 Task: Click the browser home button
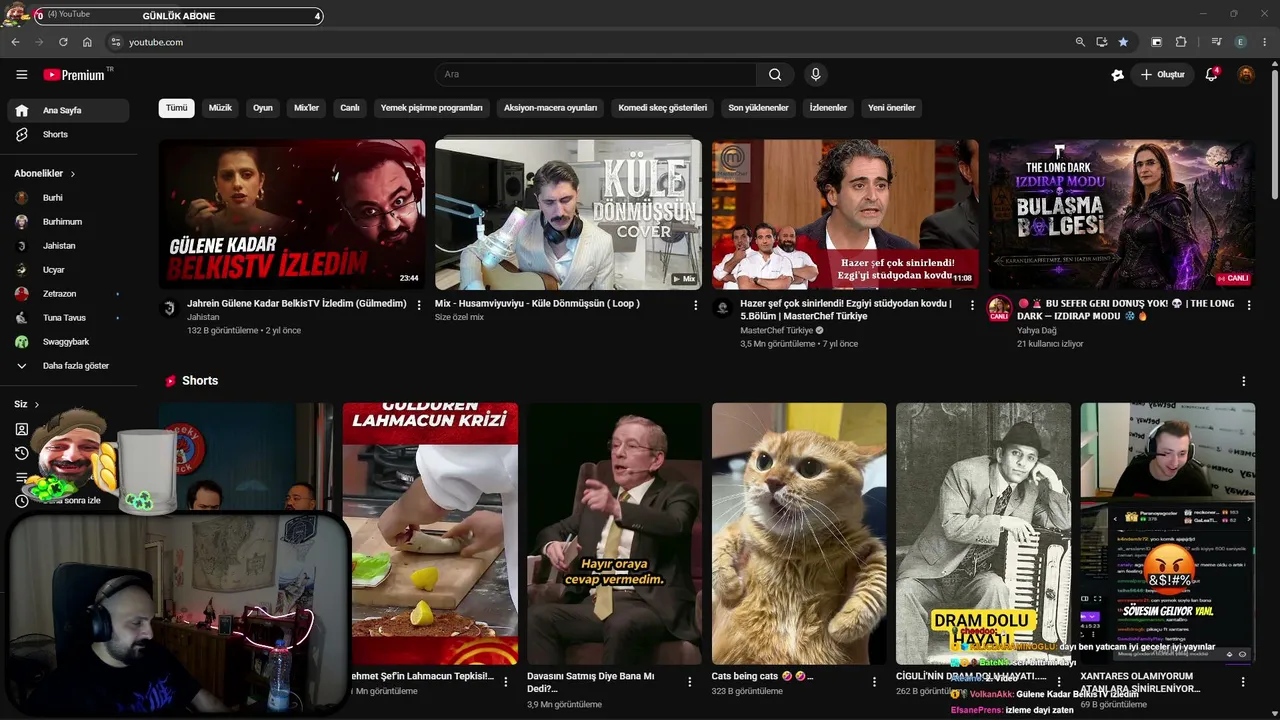pyautogui.click(x=87, y=42)
